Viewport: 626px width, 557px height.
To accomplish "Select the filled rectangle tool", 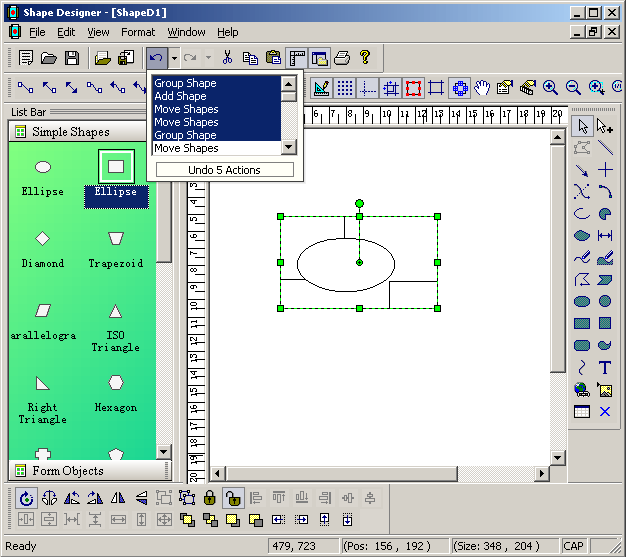I will (x=582, y=323).
